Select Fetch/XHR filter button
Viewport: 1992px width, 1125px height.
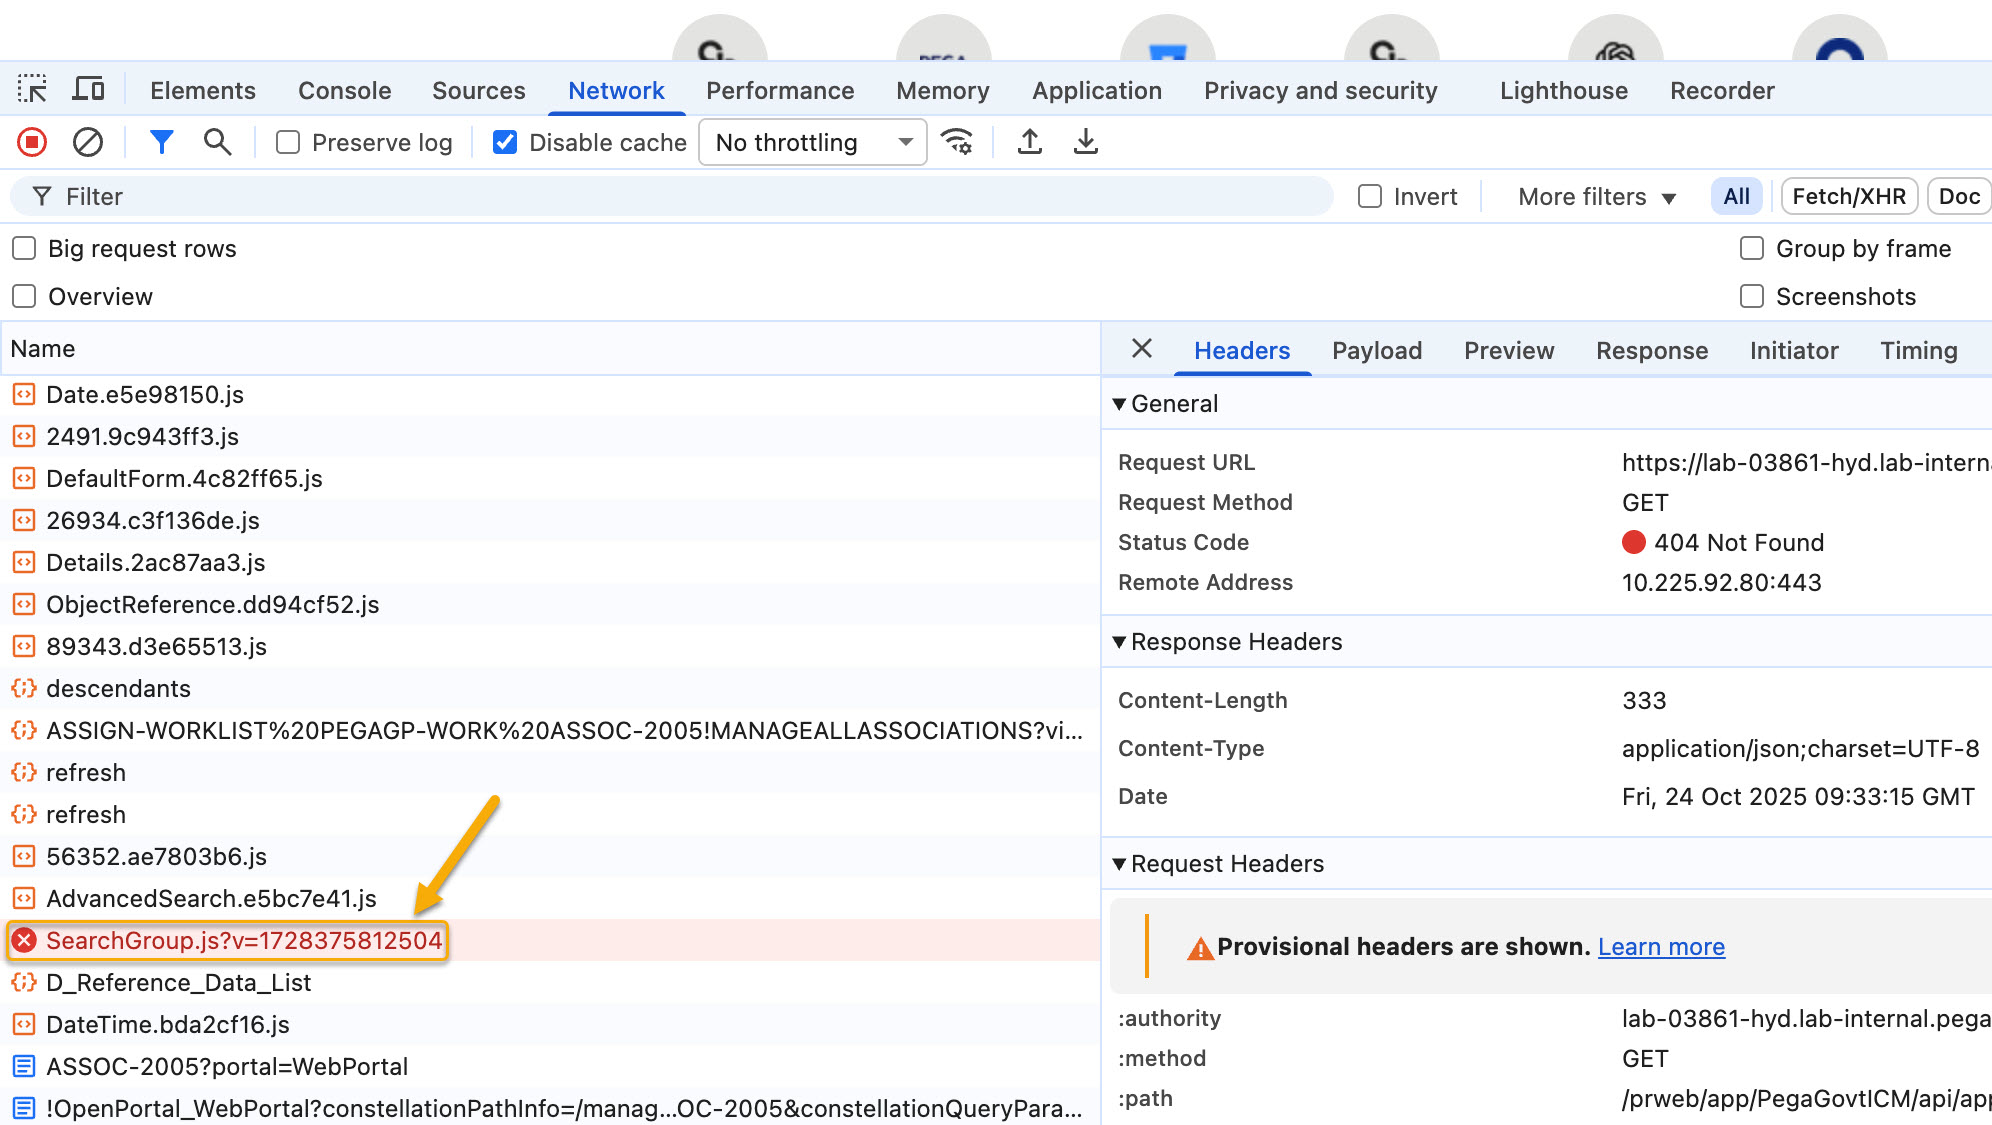coord(1848,196)
